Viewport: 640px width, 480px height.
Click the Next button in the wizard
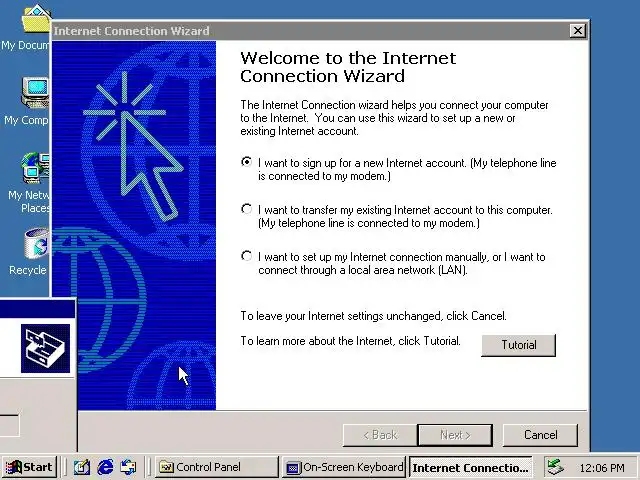click(x=455, y=435)
